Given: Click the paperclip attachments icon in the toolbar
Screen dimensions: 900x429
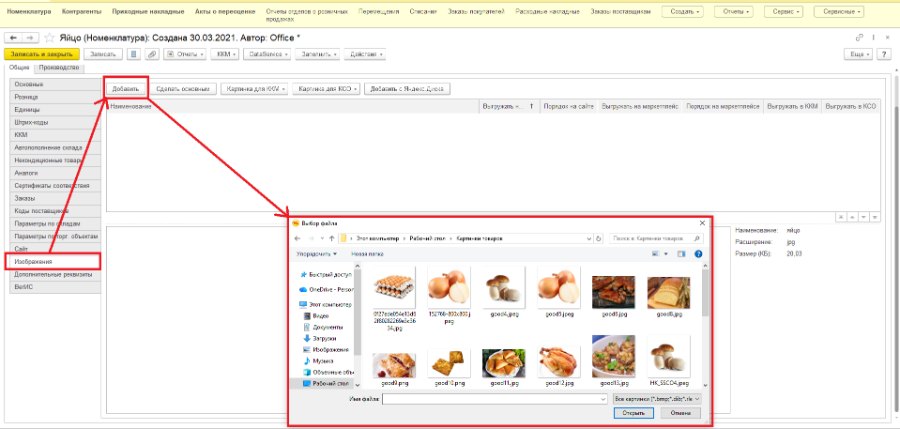Looking at the screenshot, I should (152, 54).
